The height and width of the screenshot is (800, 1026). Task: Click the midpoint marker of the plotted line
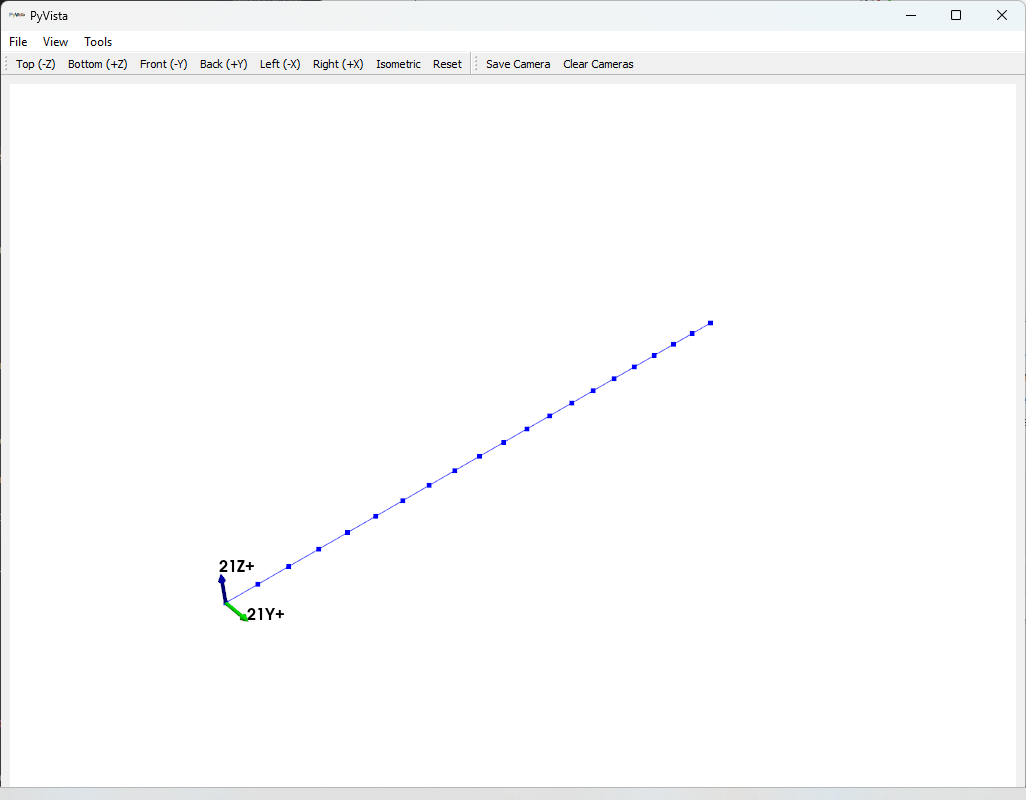click(478, 454)
